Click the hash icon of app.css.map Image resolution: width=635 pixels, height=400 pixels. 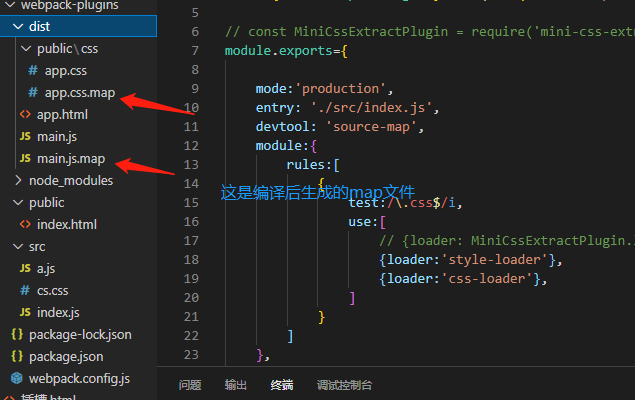(x=33, y=92)
